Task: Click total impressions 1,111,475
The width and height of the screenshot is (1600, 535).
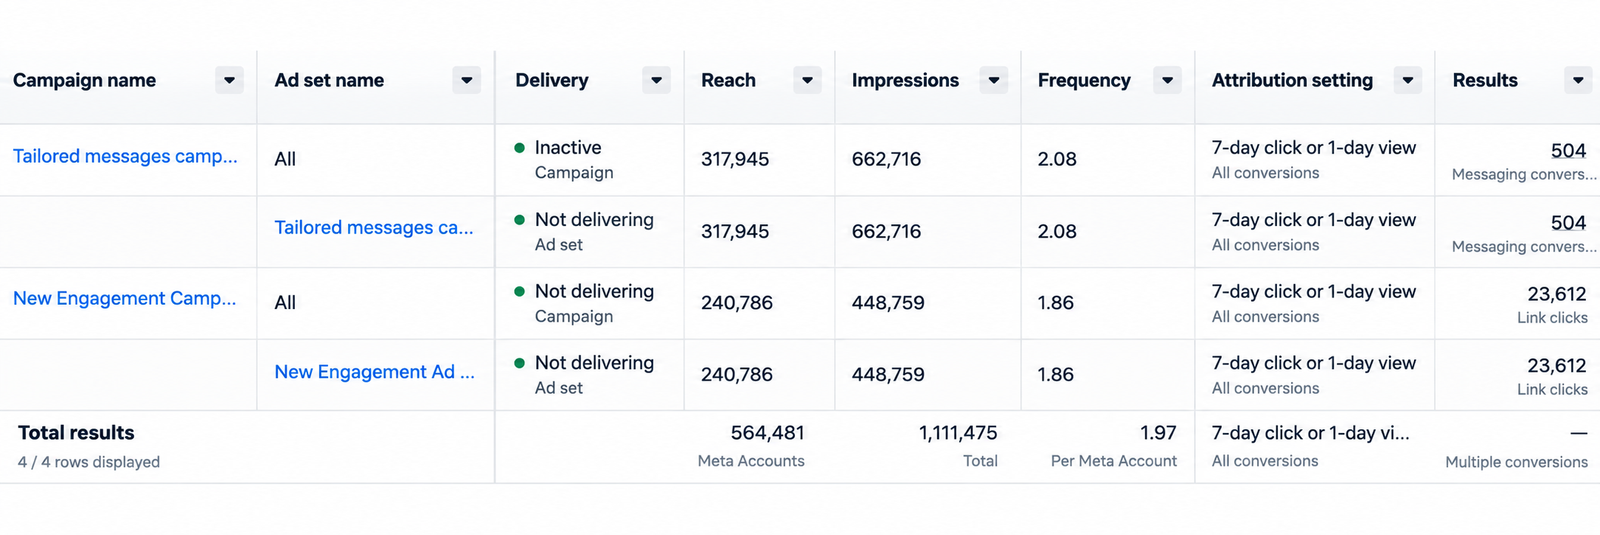Action: [958, 433]
